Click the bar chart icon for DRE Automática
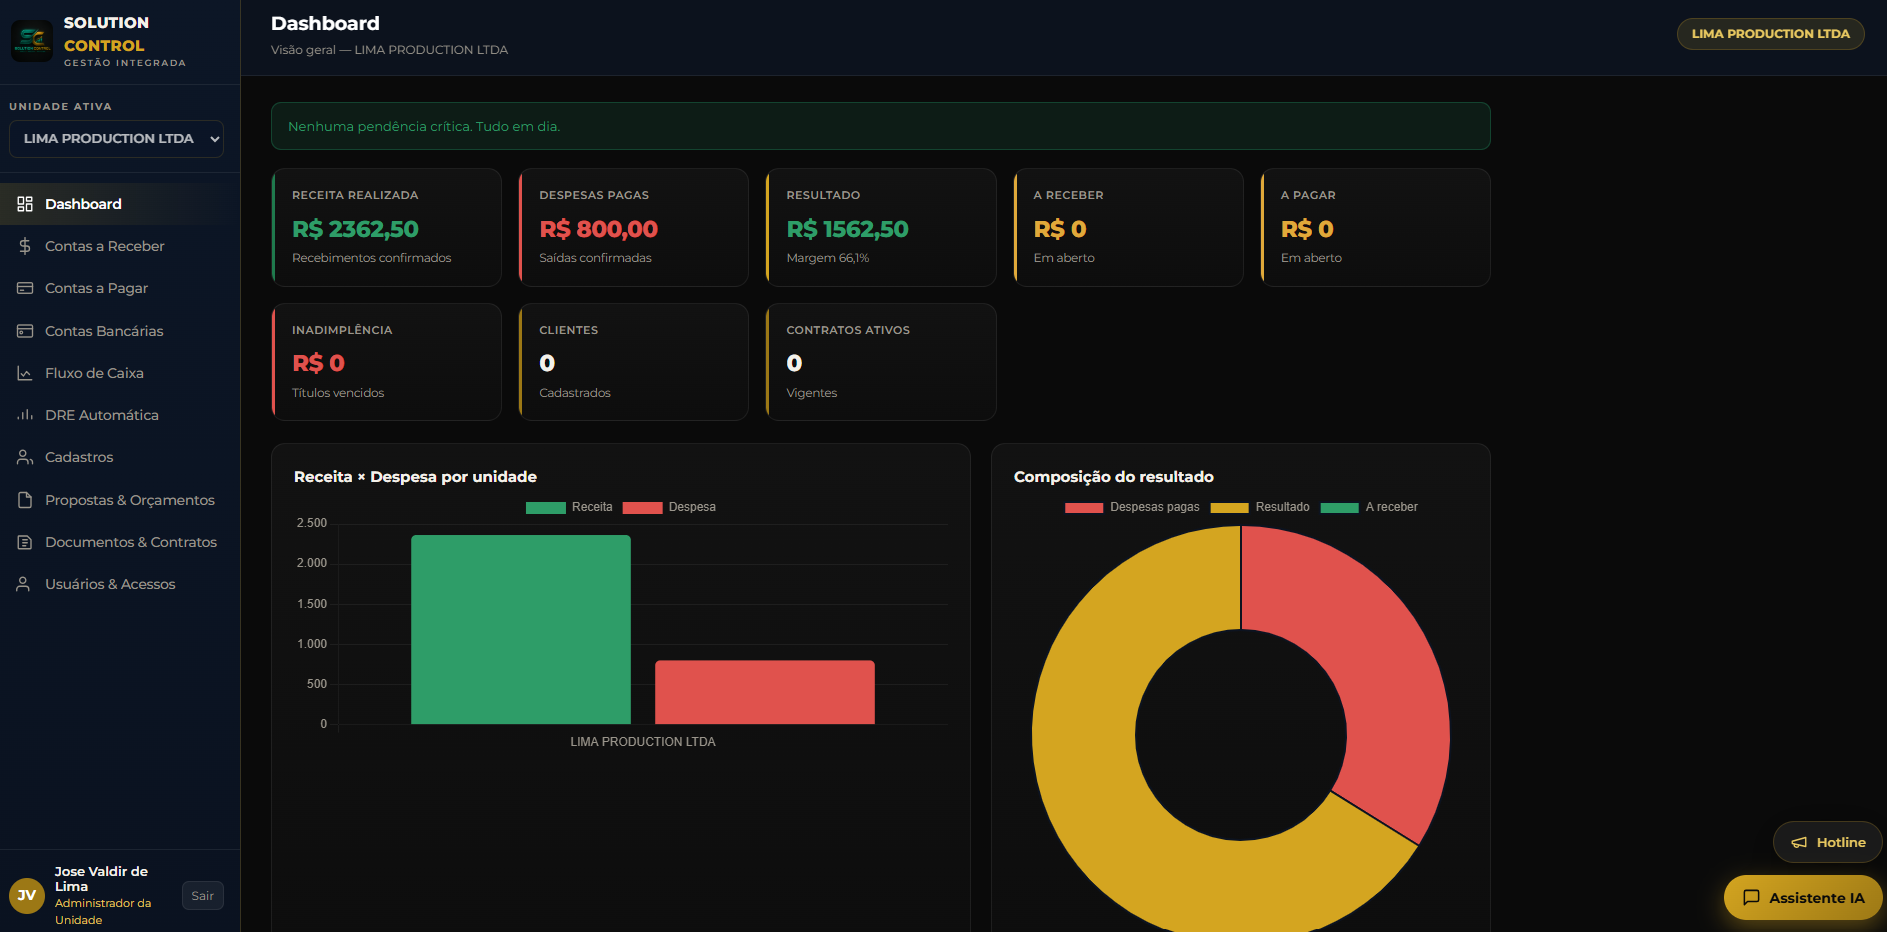This screenshot has height=932, width=1887. click(25, 415)
